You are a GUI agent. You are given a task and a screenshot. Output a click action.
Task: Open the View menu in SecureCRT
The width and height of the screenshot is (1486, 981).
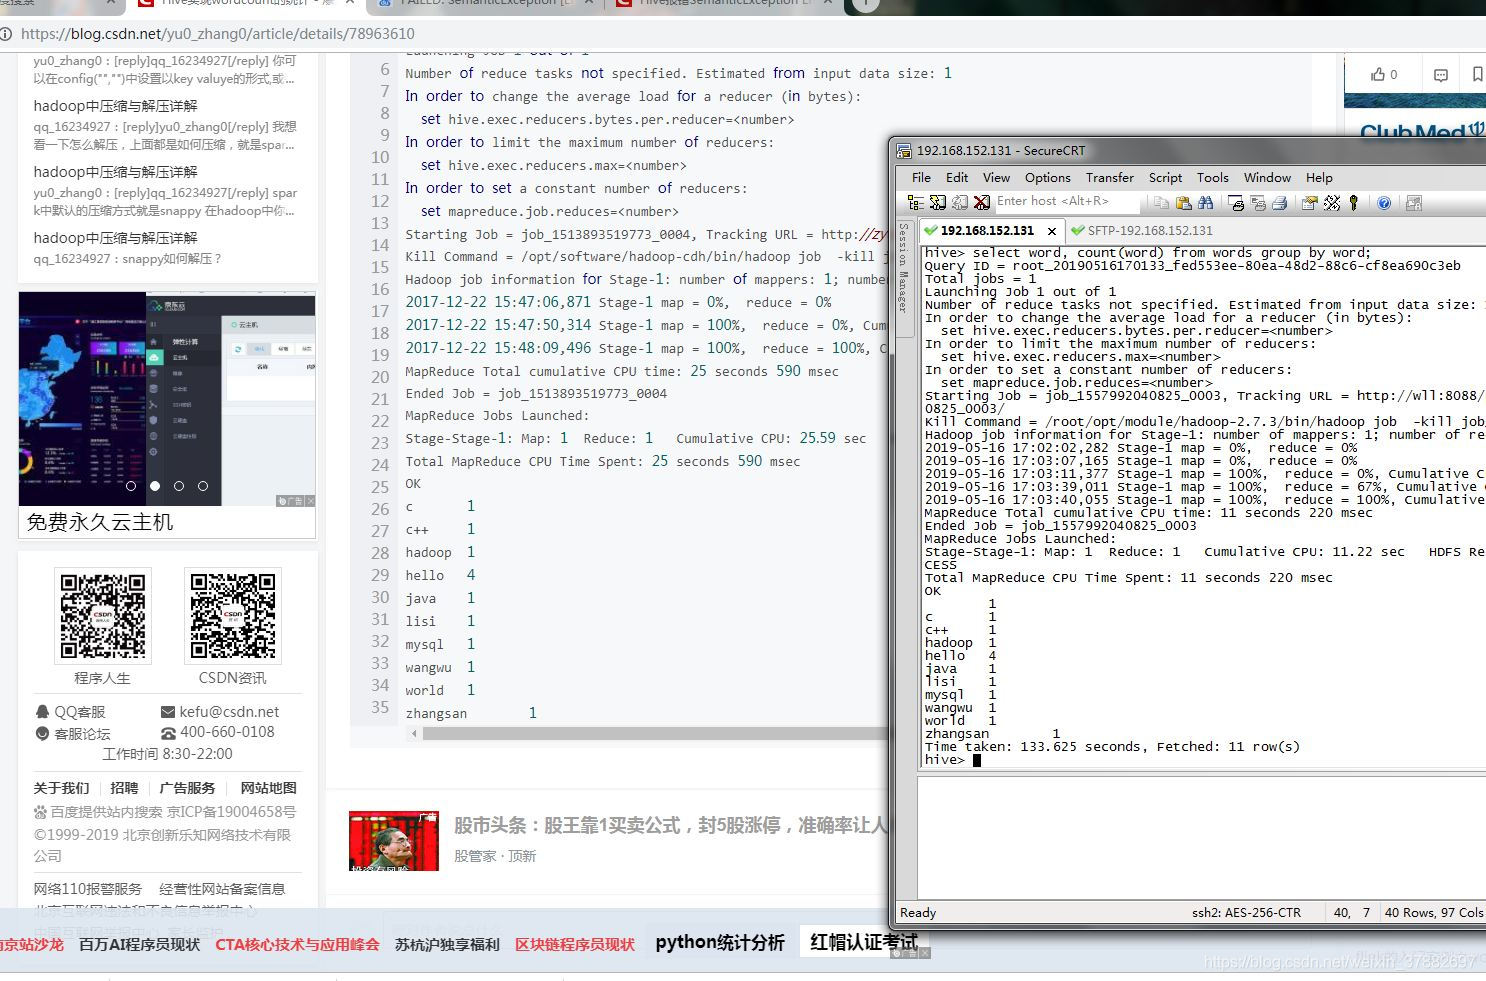[996, 177]
